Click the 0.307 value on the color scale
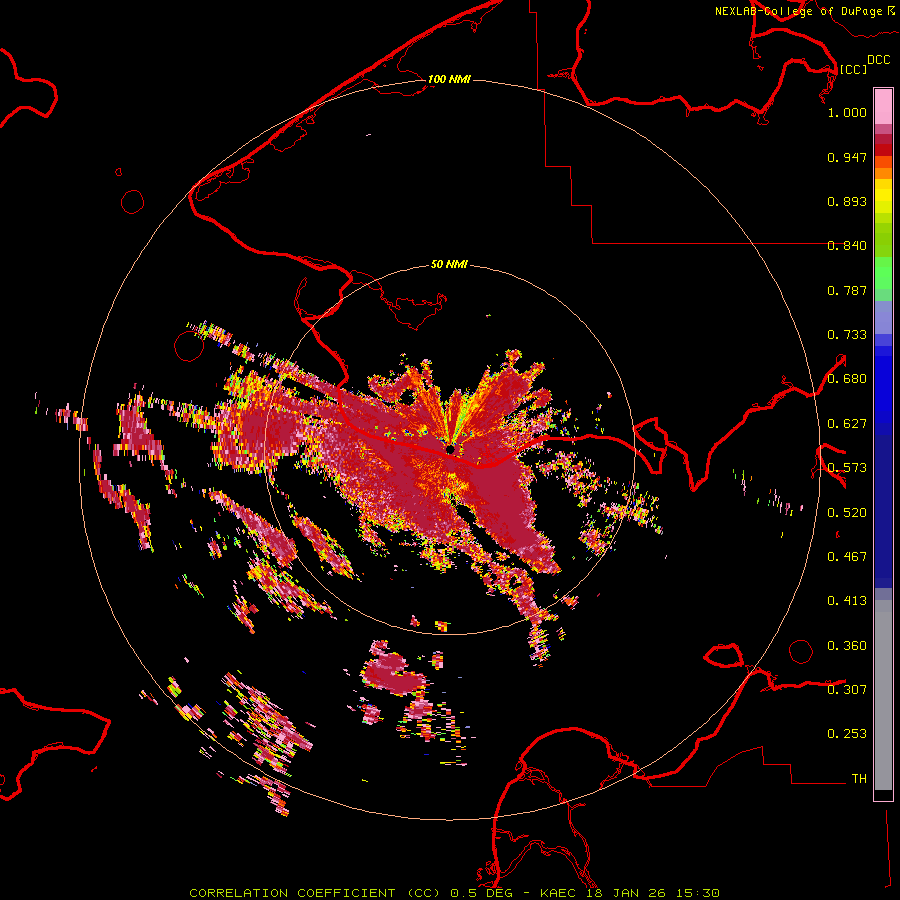Image resolution: width=900 pixels, height=900 pixels. click(x=847, y=689)
